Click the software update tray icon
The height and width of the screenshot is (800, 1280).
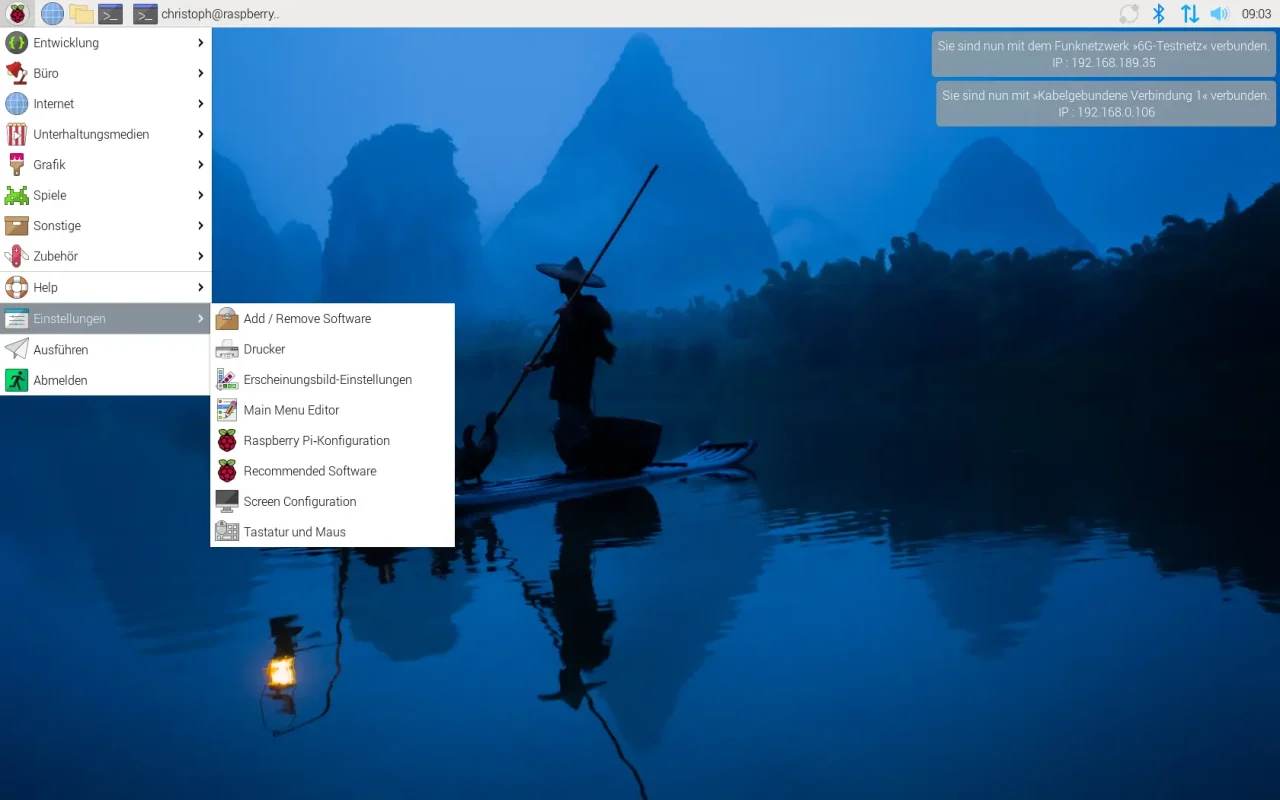click(x=1129, y=14)
